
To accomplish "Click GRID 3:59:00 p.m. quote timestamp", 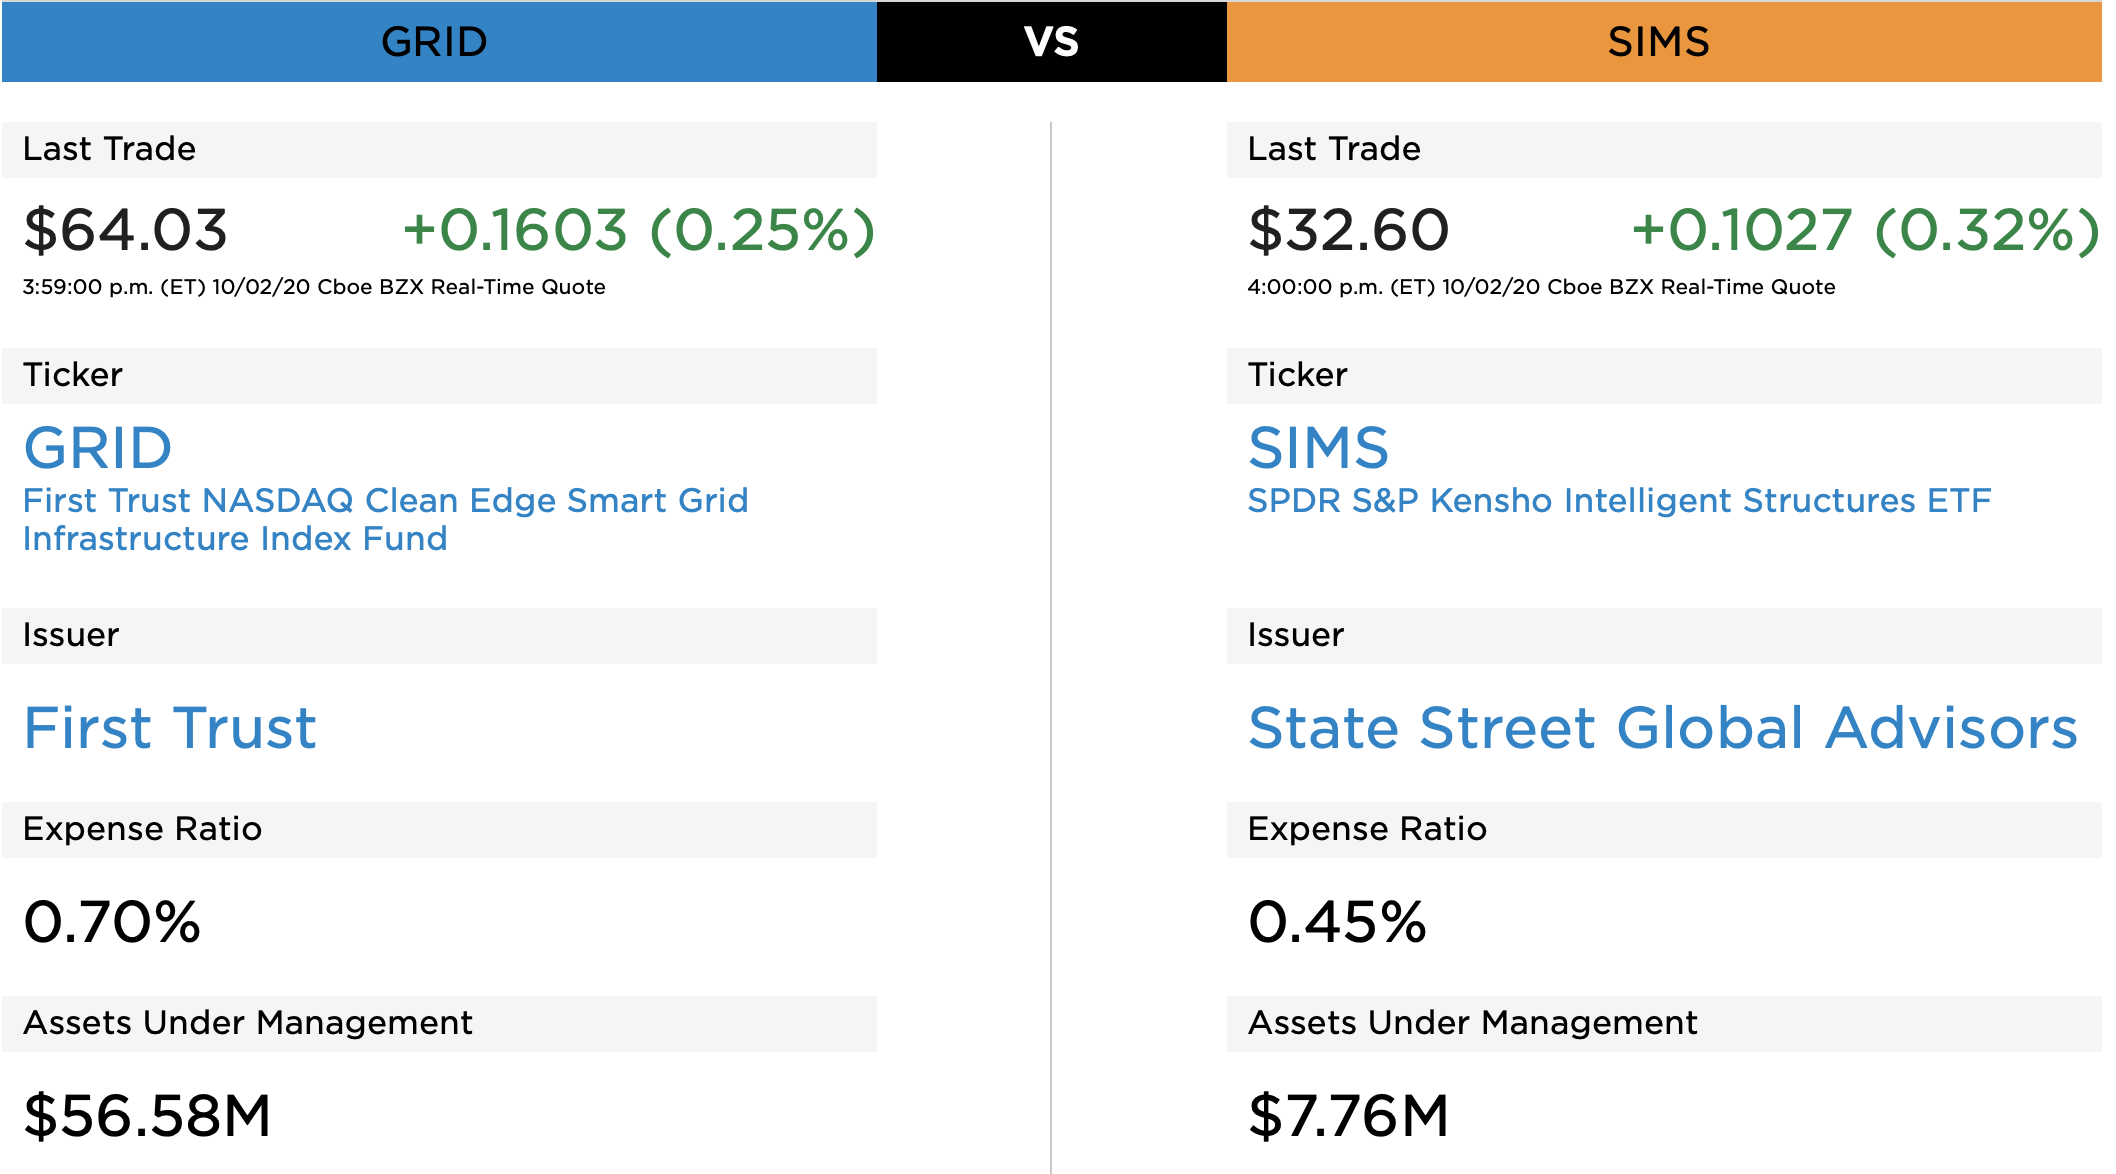I will (314, 287).
